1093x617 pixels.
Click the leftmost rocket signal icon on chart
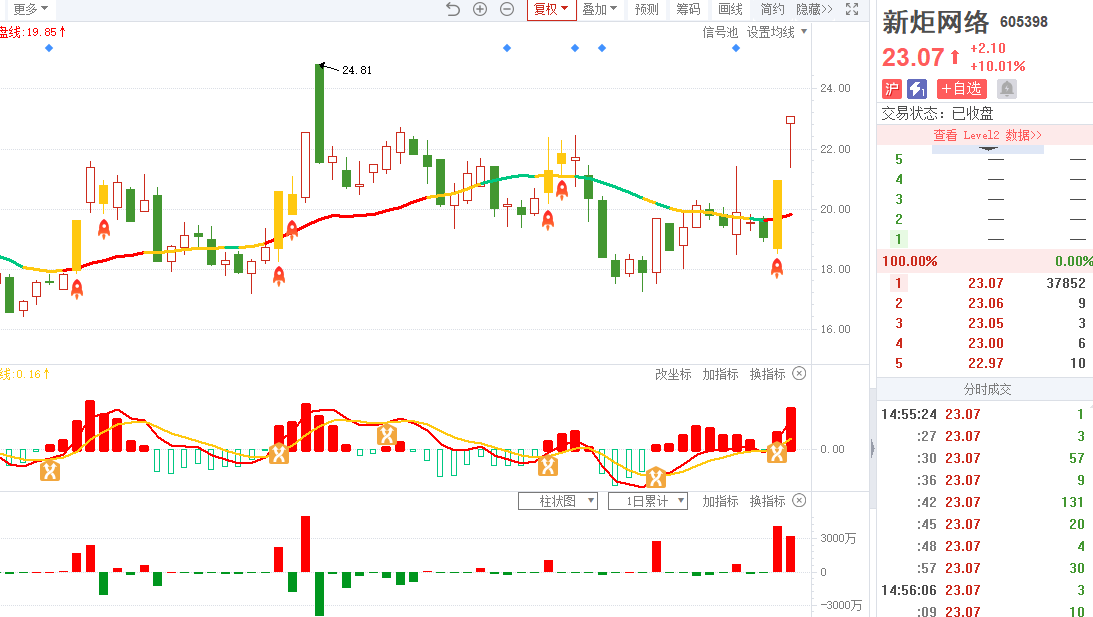(x=77, y=288)
